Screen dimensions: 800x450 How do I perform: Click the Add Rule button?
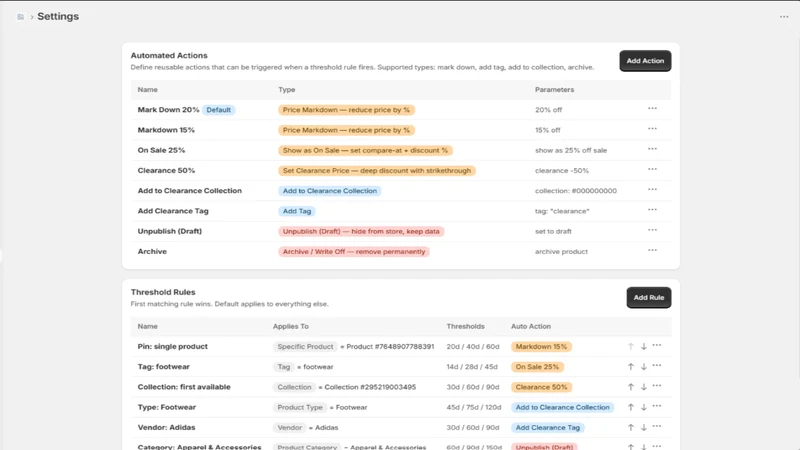(x=648, y=297)
